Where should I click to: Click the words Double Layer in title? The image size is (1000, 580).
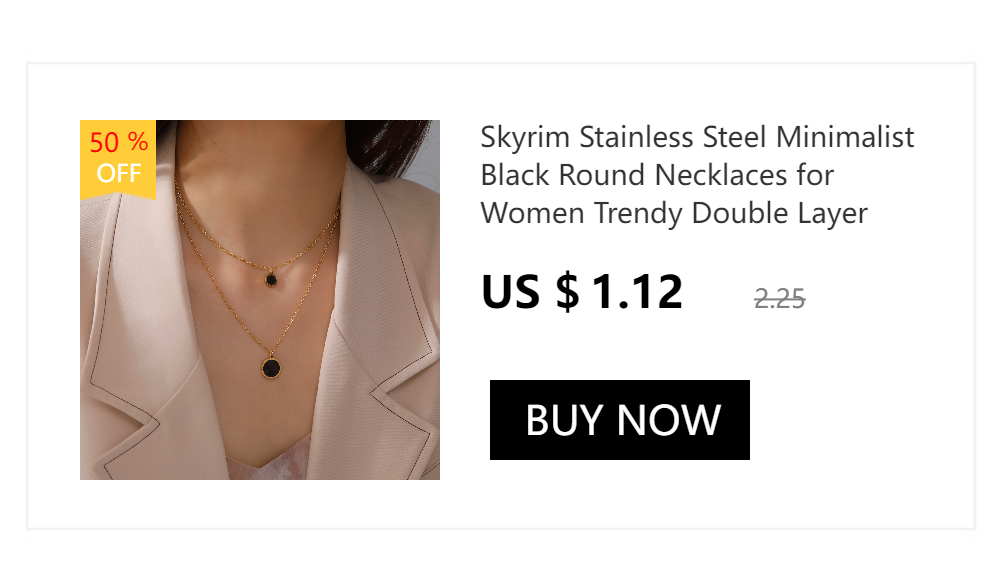point(779,213)
